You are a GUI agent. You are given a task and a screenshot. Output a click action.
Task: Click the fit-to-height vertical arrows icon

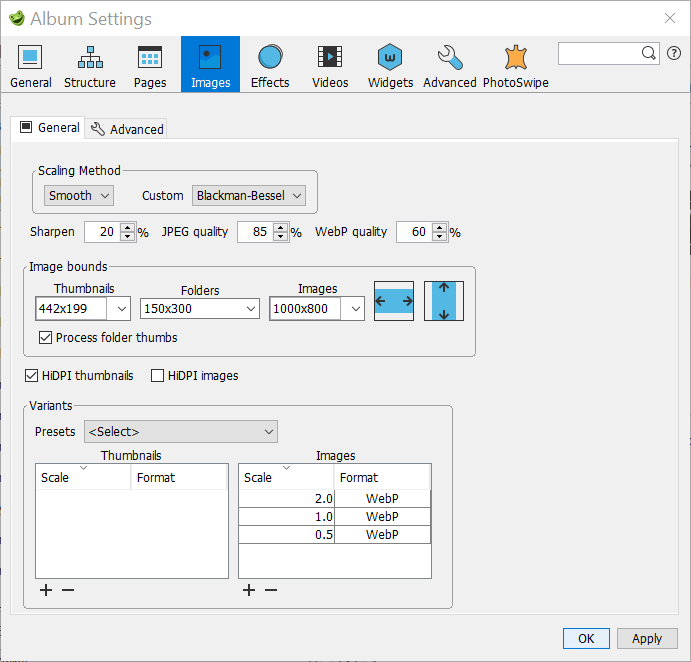[443, 301]
